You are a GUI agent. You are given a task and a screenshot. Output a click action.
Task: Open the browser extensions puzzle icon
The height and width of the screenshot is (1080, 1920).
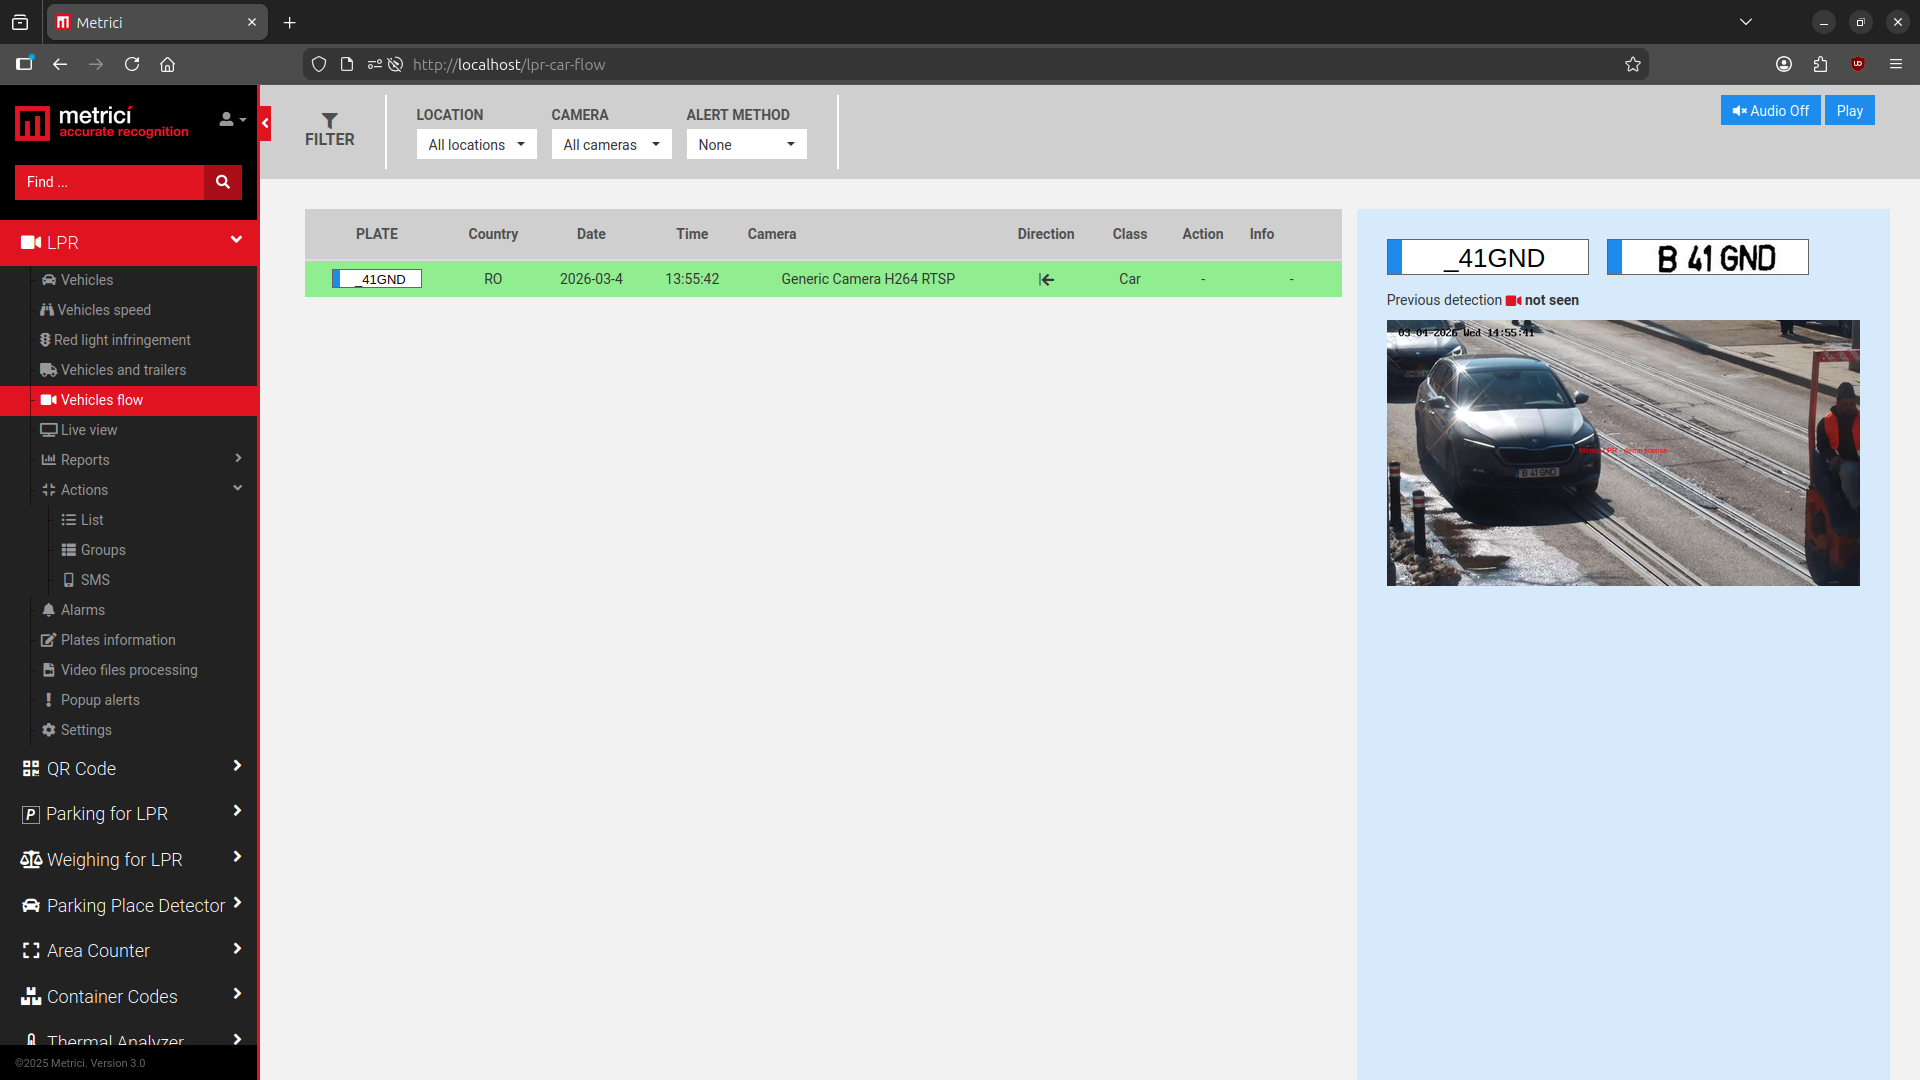1820,64
